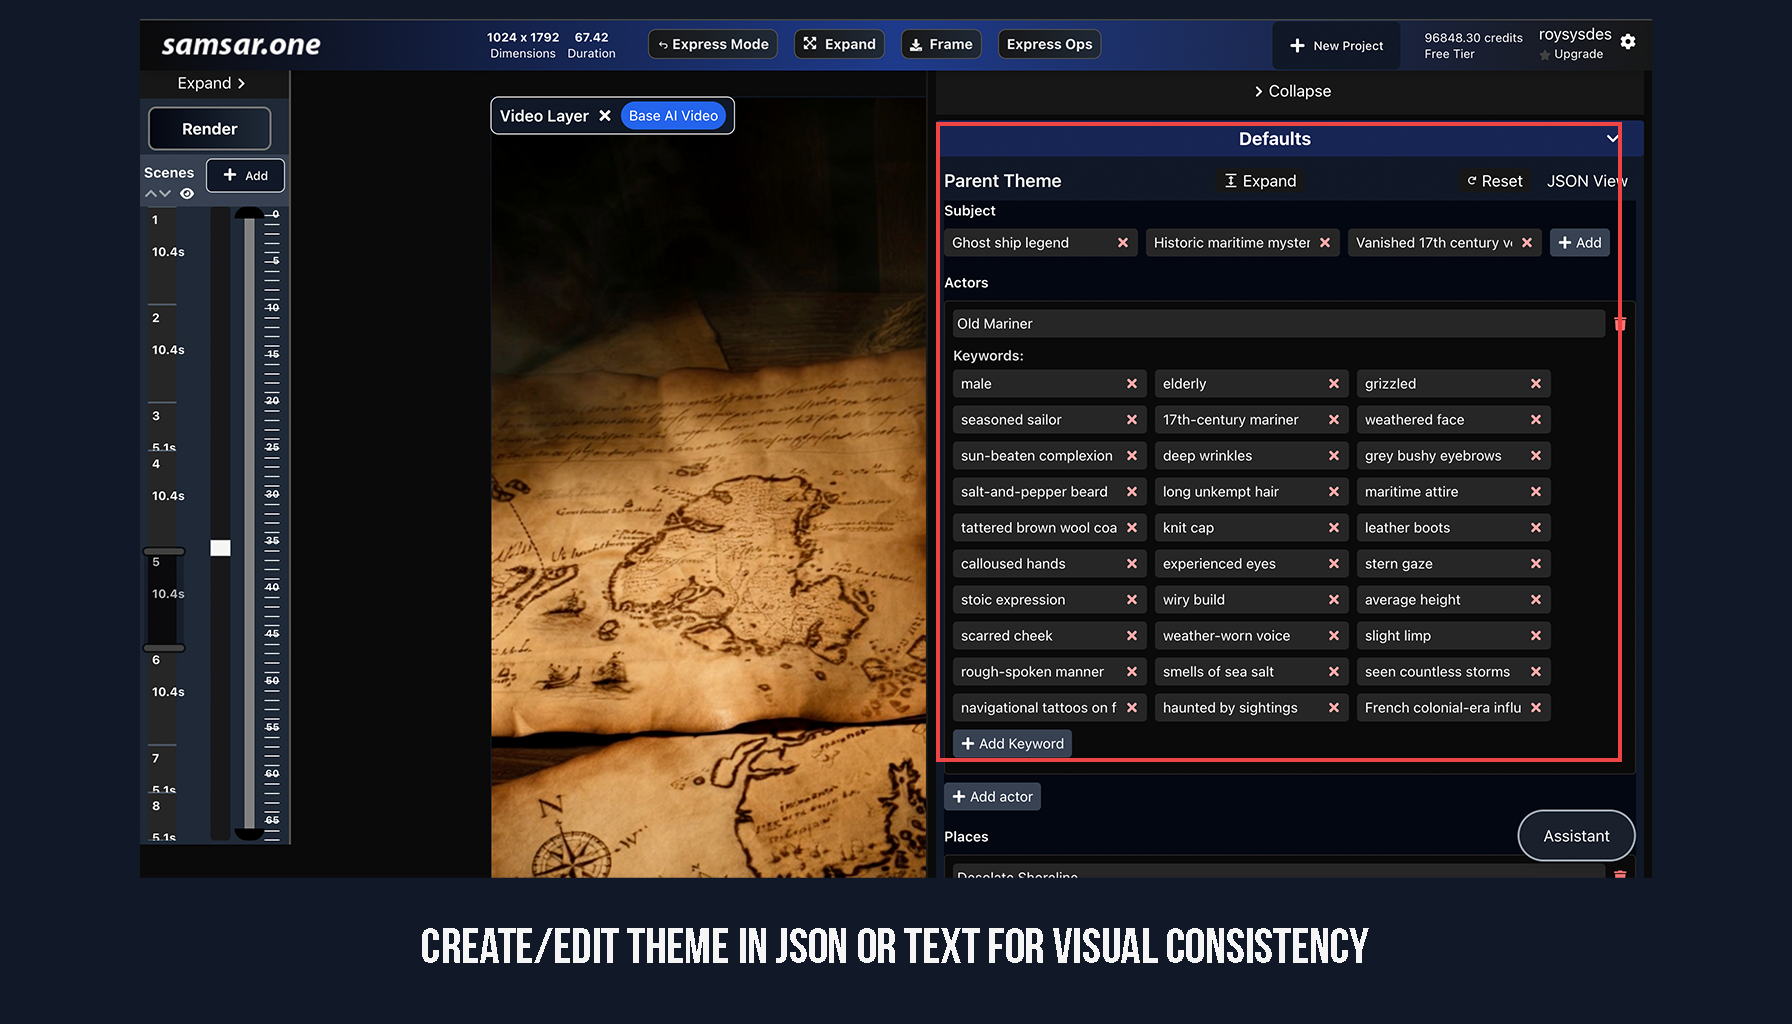
Task: Toggle scene visibility with the eye icon
Action: point(187,193)
